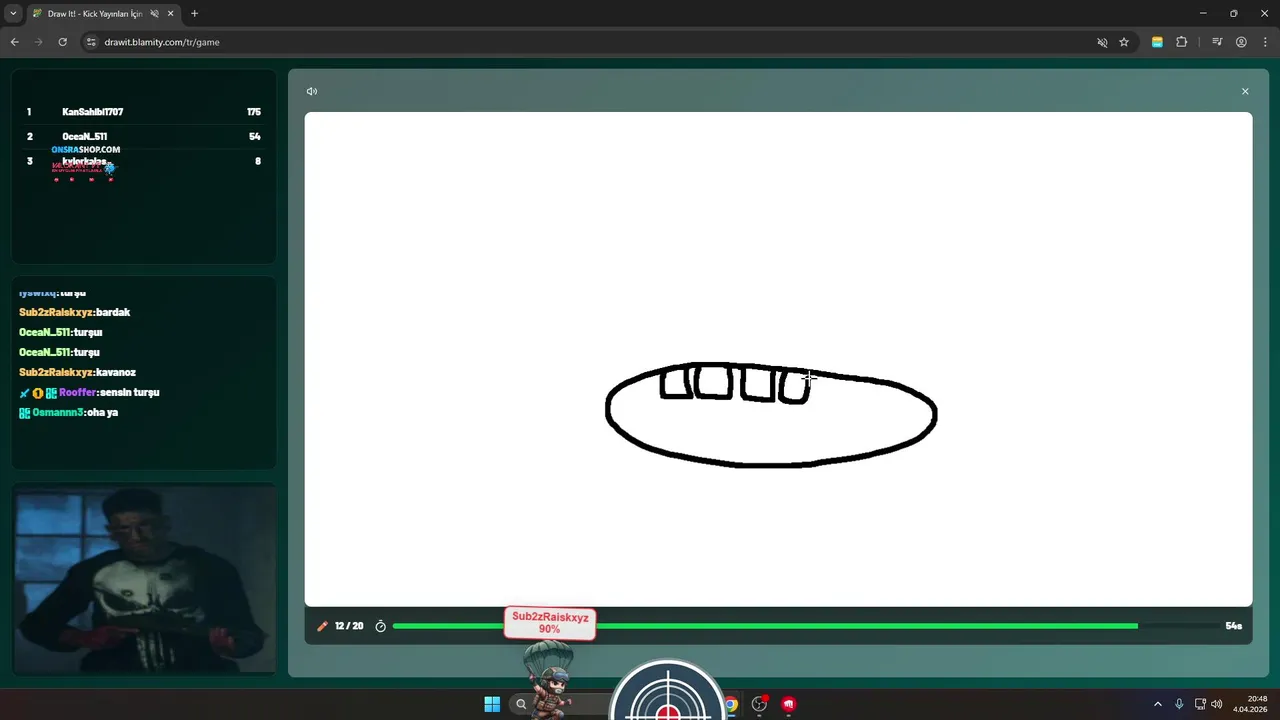This screenshot has width=1280, height=720.
Task: Open the volume tray icon
Action: (x=1217, y=704)
